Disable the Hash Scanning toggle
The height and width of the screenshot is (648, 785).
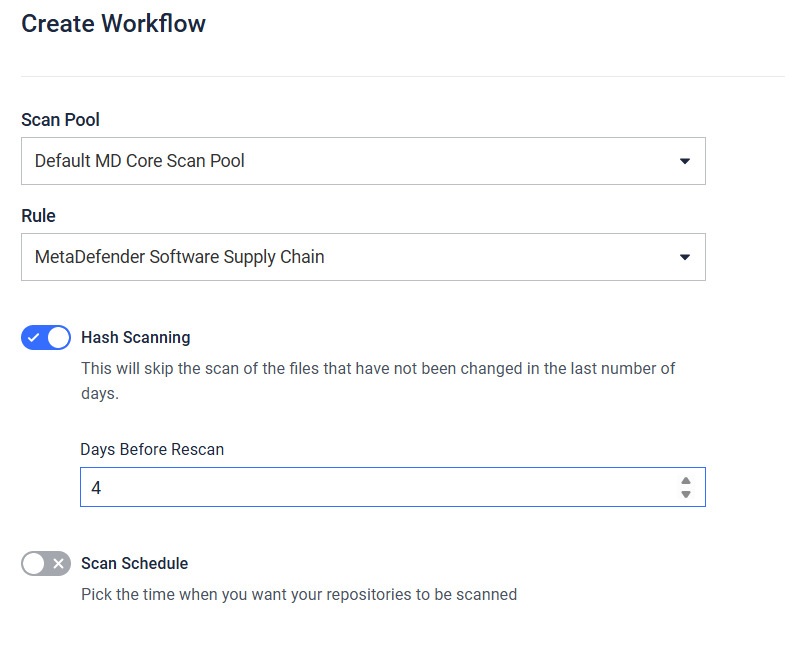46,337
